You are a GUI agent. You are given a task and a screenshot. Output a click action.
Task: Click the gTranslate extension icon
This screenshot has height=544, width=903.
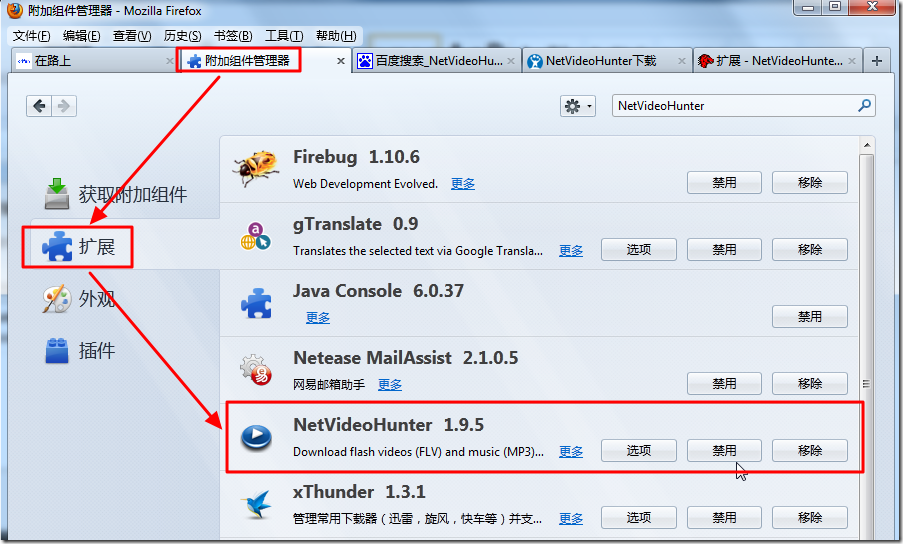tap(255, 236)
